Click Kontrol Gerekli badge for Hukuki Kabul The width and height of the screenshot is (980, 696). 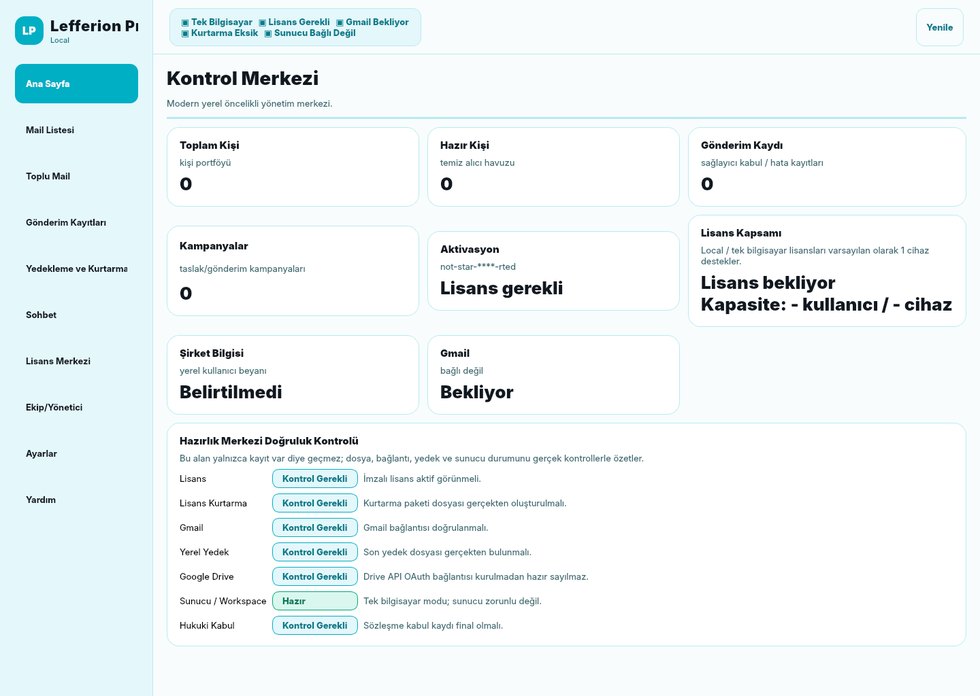coord(315,625)
